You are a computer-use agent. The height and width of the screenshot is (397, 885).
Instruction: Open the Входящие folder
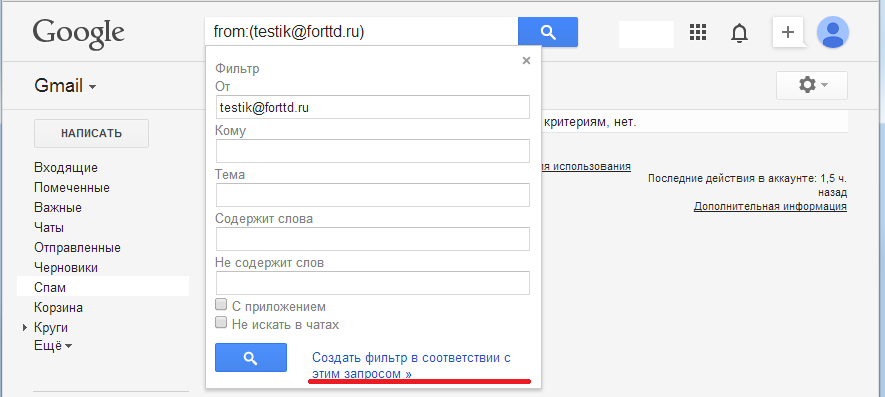pyautogui.click(x=65, y=167)
